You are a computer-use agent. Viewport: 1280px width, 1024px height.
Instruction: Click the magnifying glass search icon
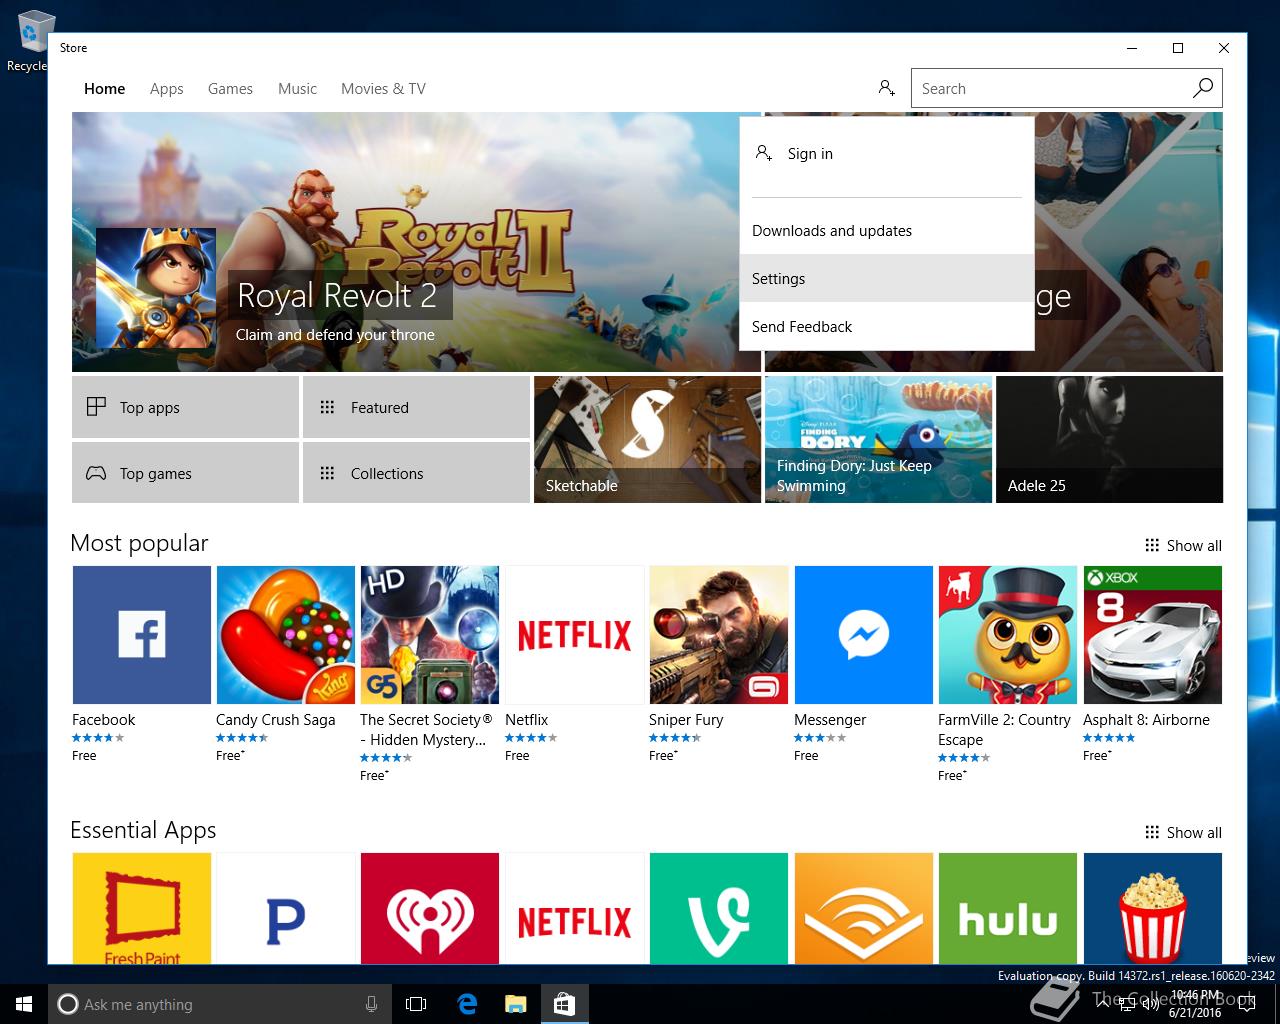tap(1203, 88)
